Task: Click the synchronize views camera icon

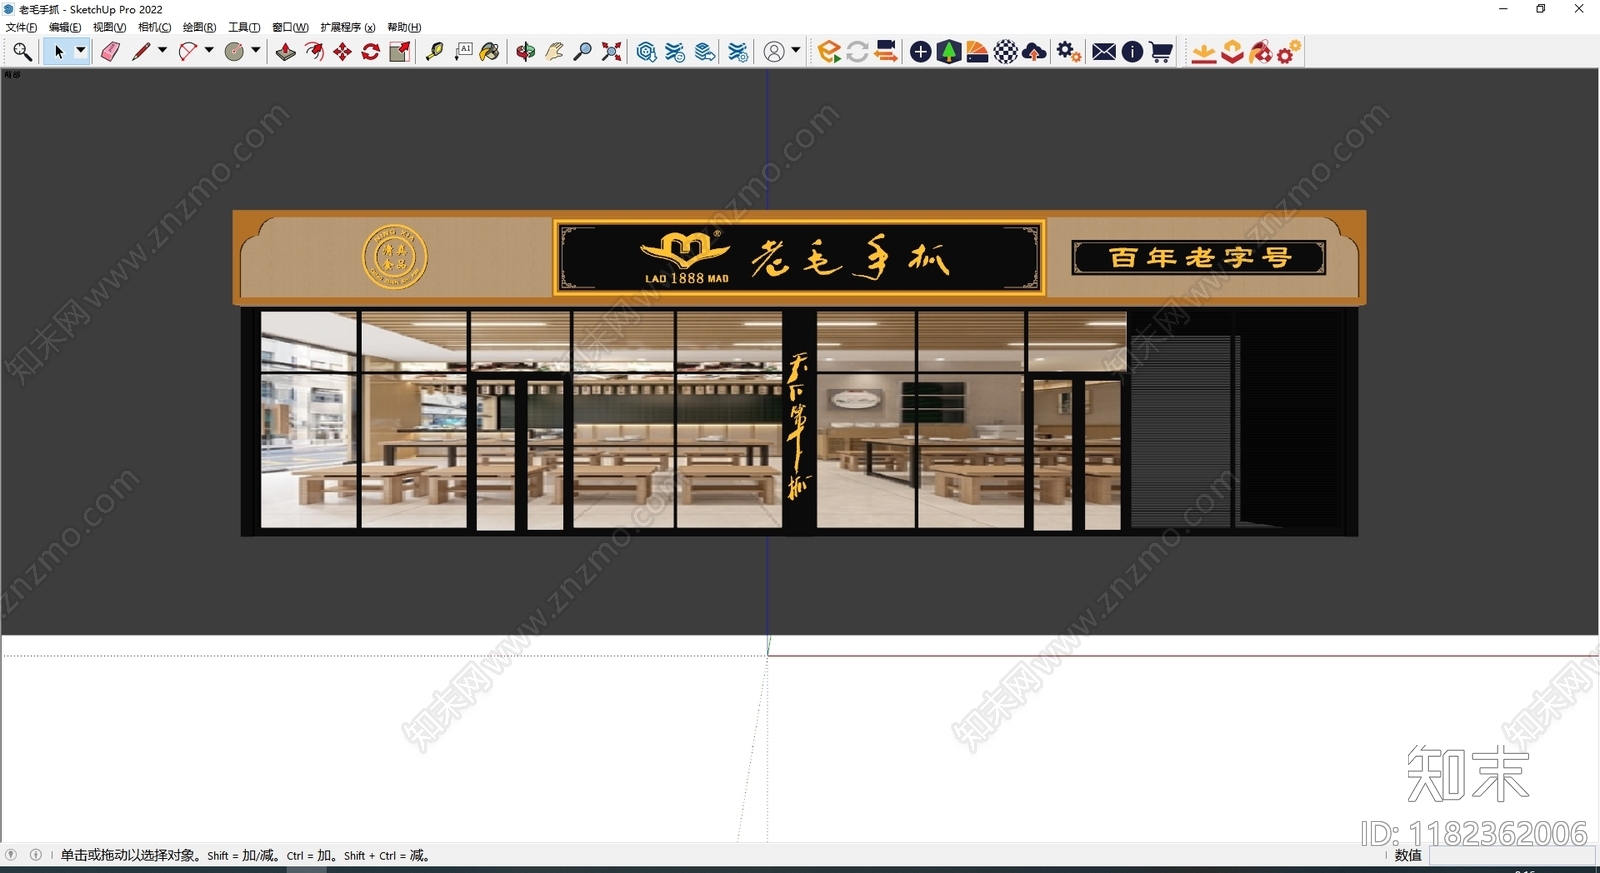Action: (885, 52)
